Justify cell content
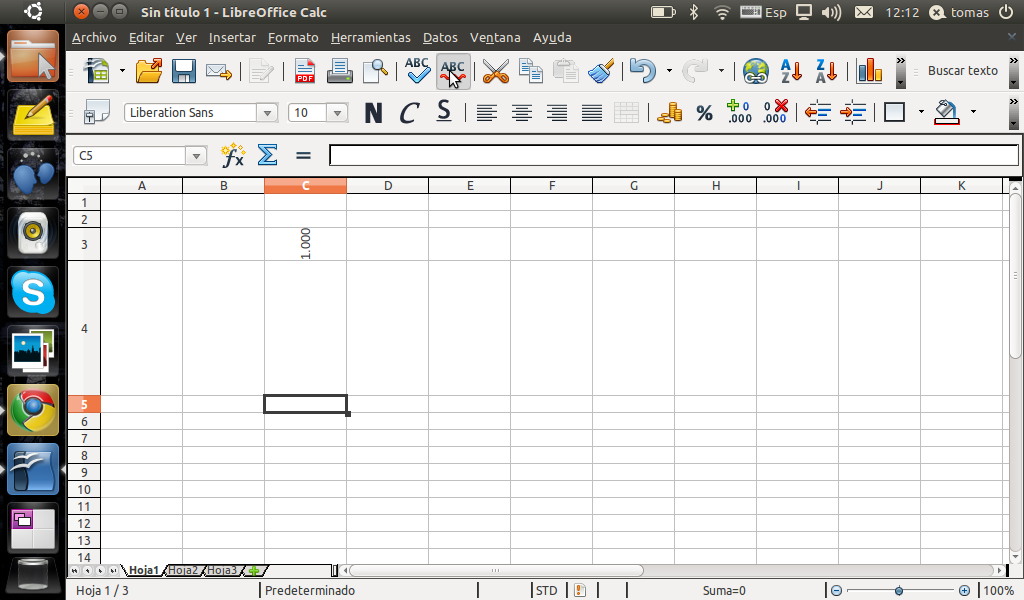 point(592,113)
